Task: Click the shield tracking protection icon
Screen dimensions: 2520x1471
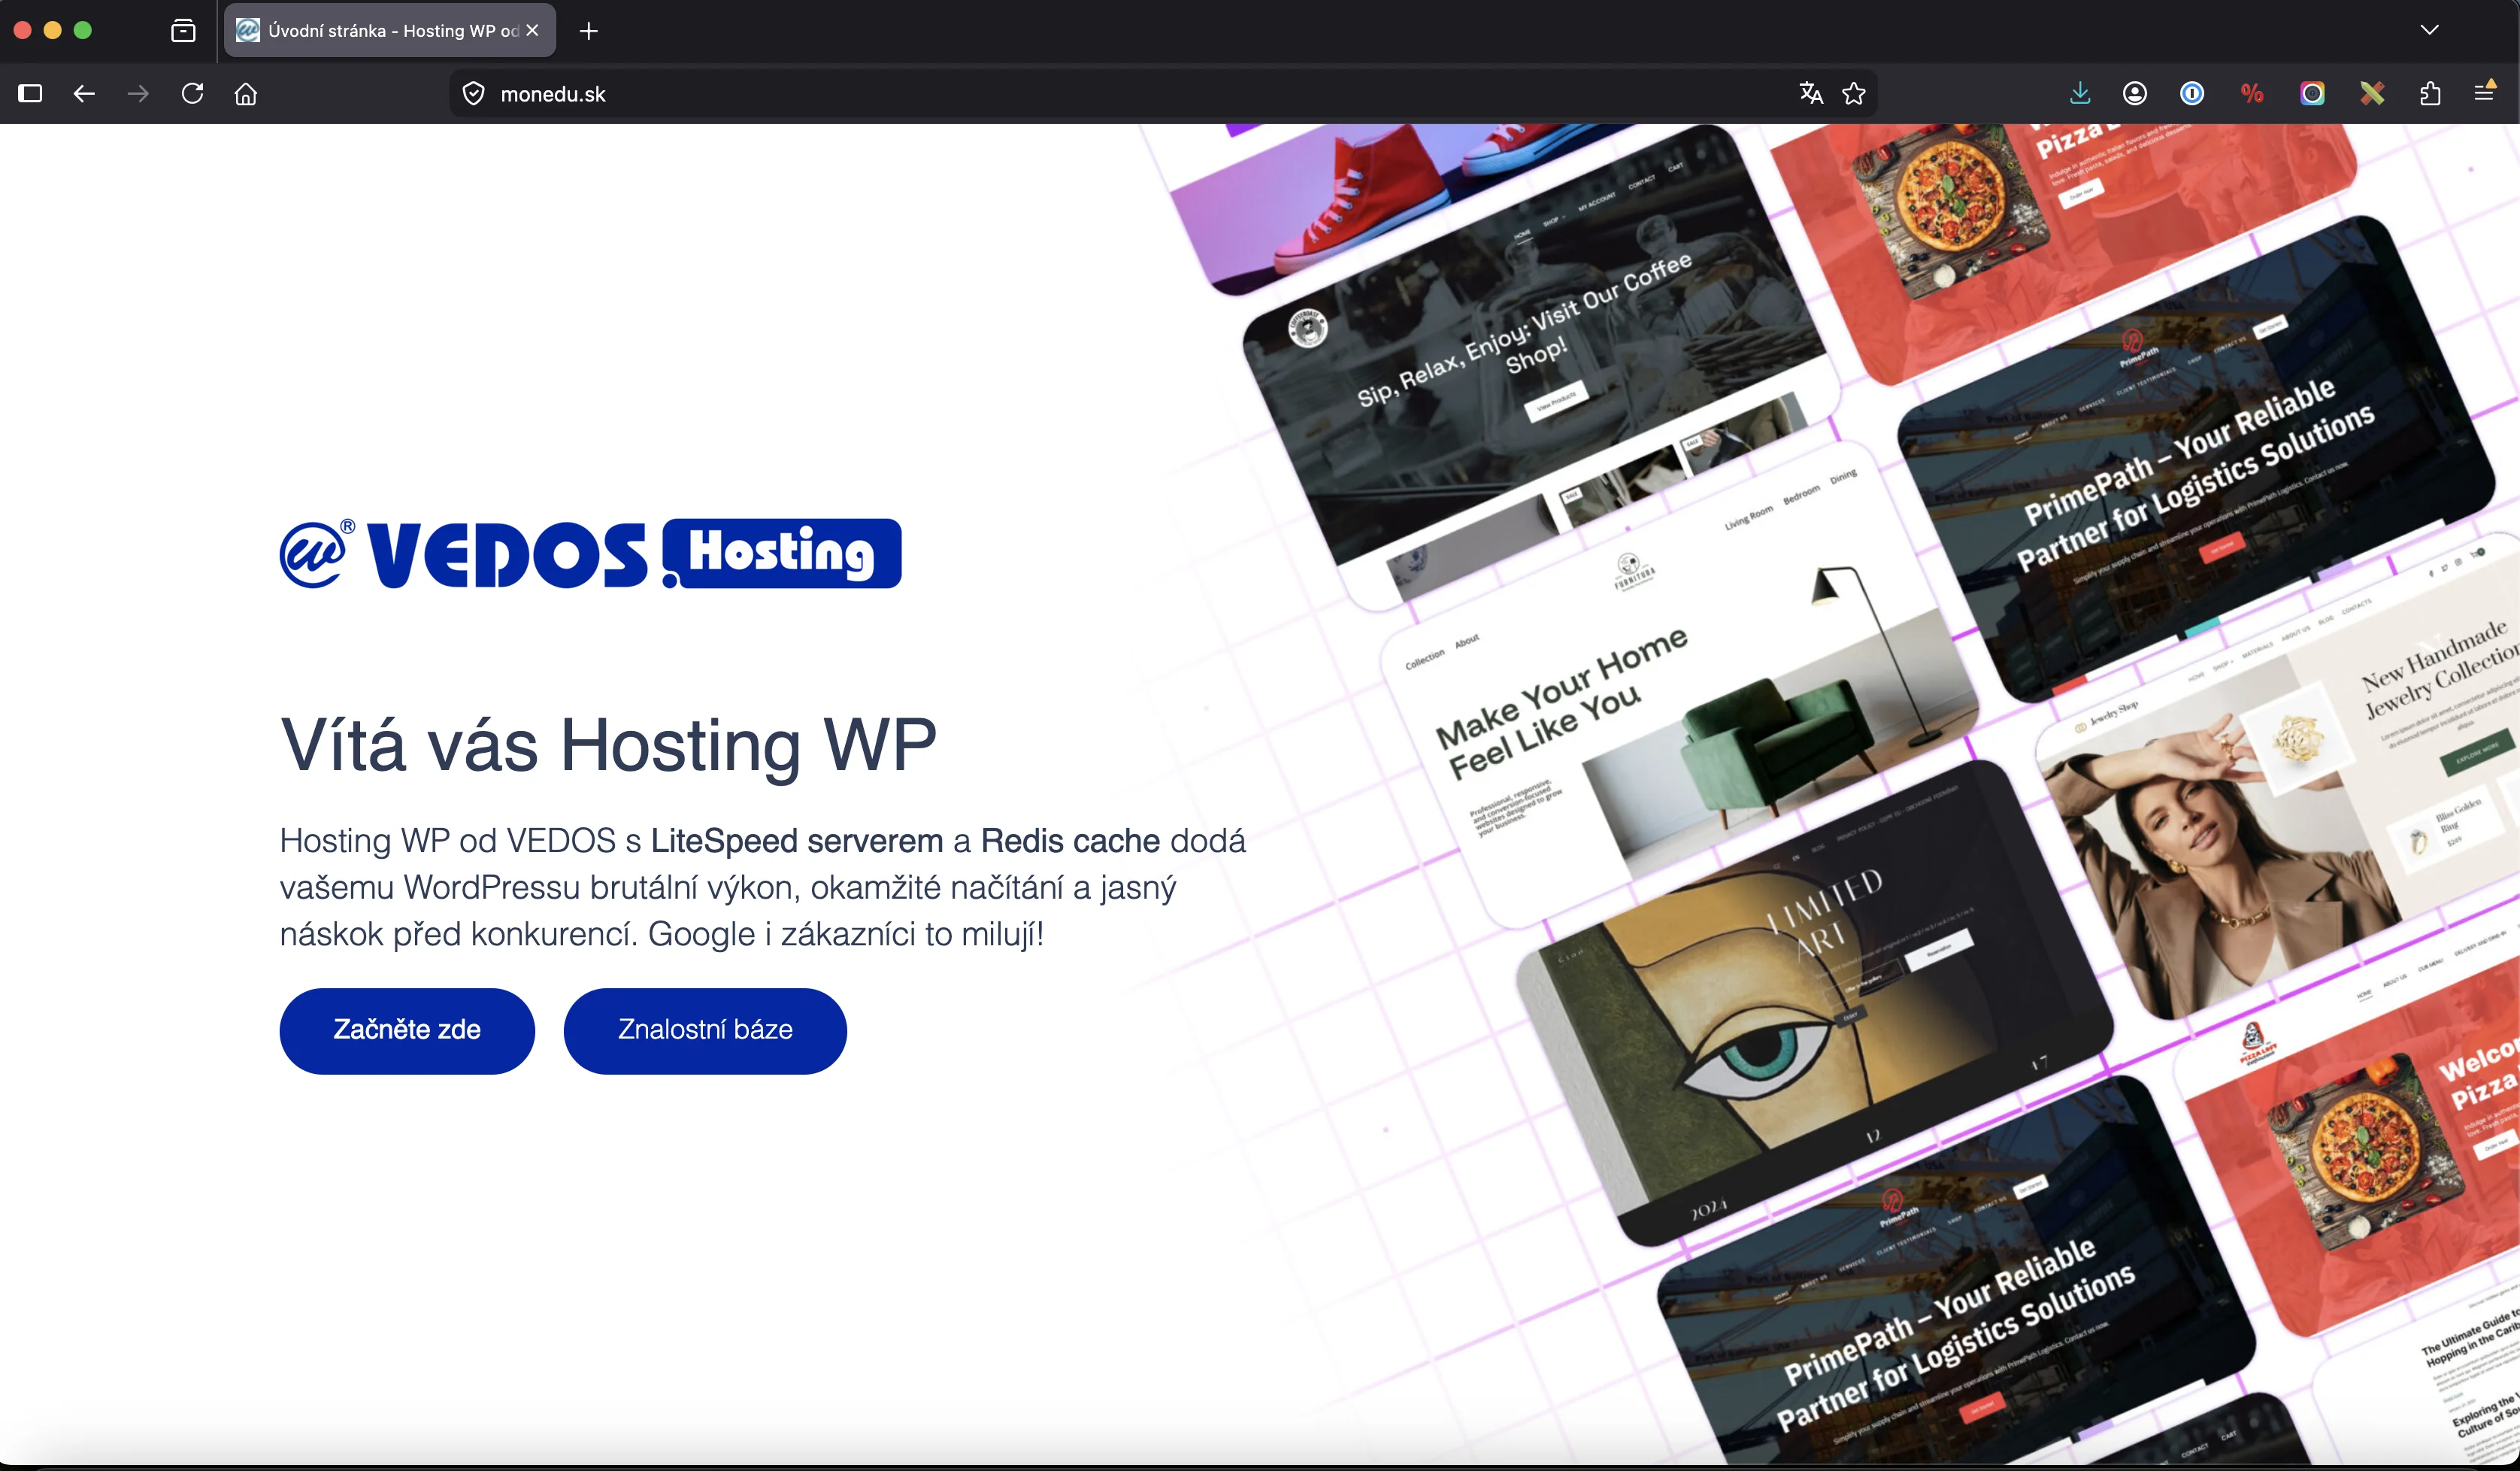Action: point(473,94)
